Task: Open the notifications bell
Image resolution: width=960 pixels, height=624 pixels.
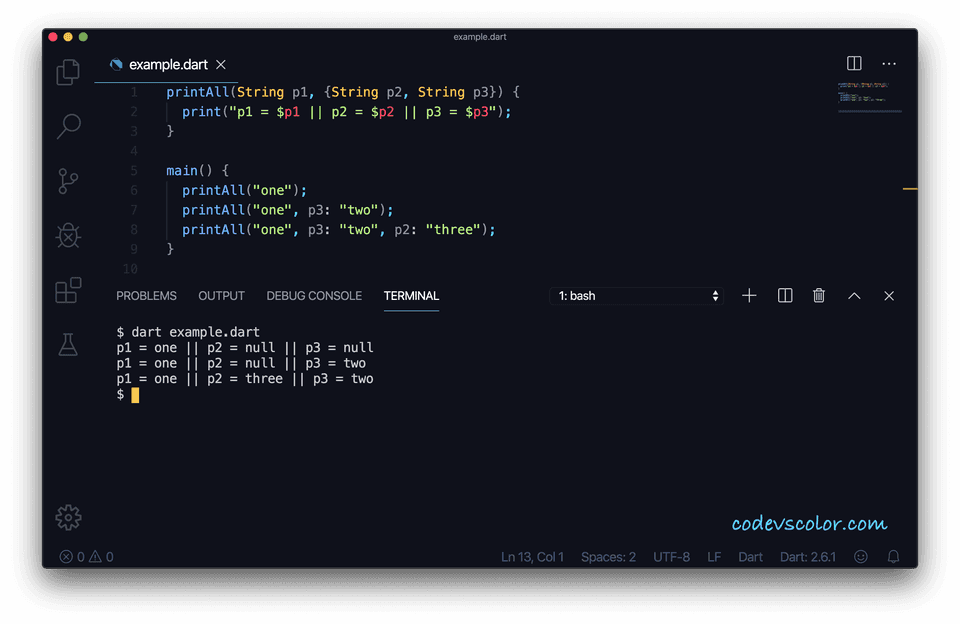Action: pyautogui.click(x=893, y=557)
